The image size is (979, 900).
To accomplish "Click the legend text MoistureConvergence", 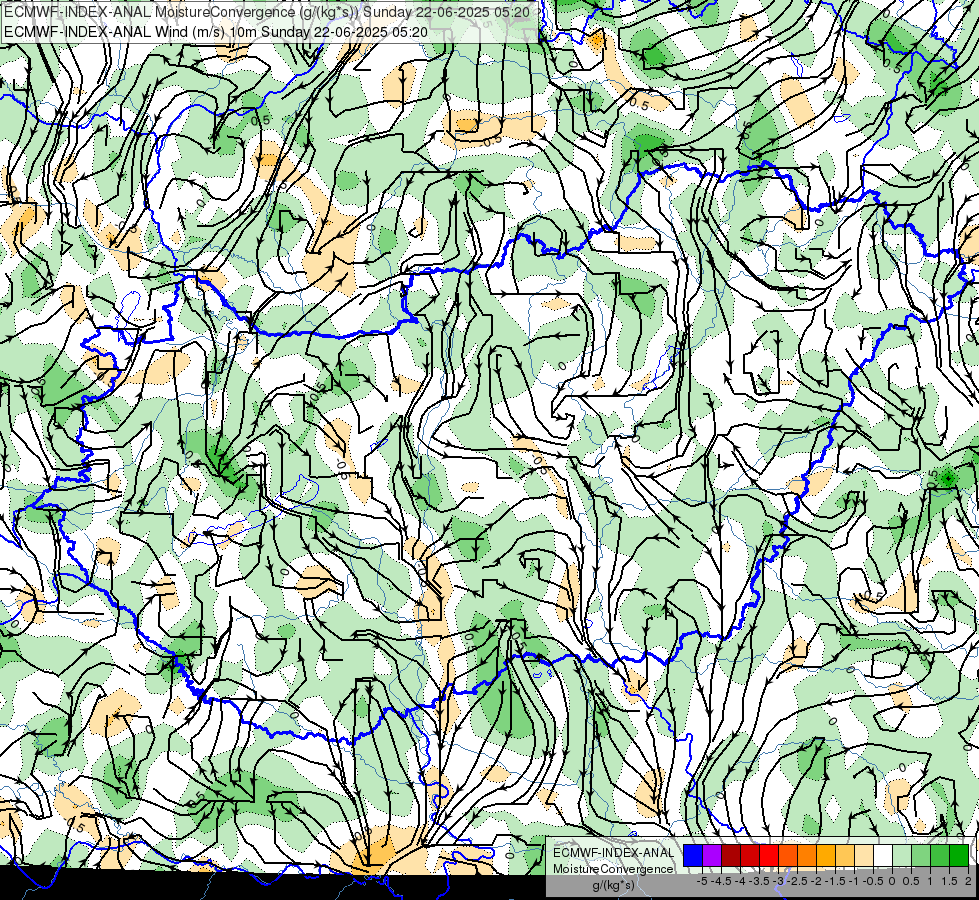I will click(x=613, y=869).
